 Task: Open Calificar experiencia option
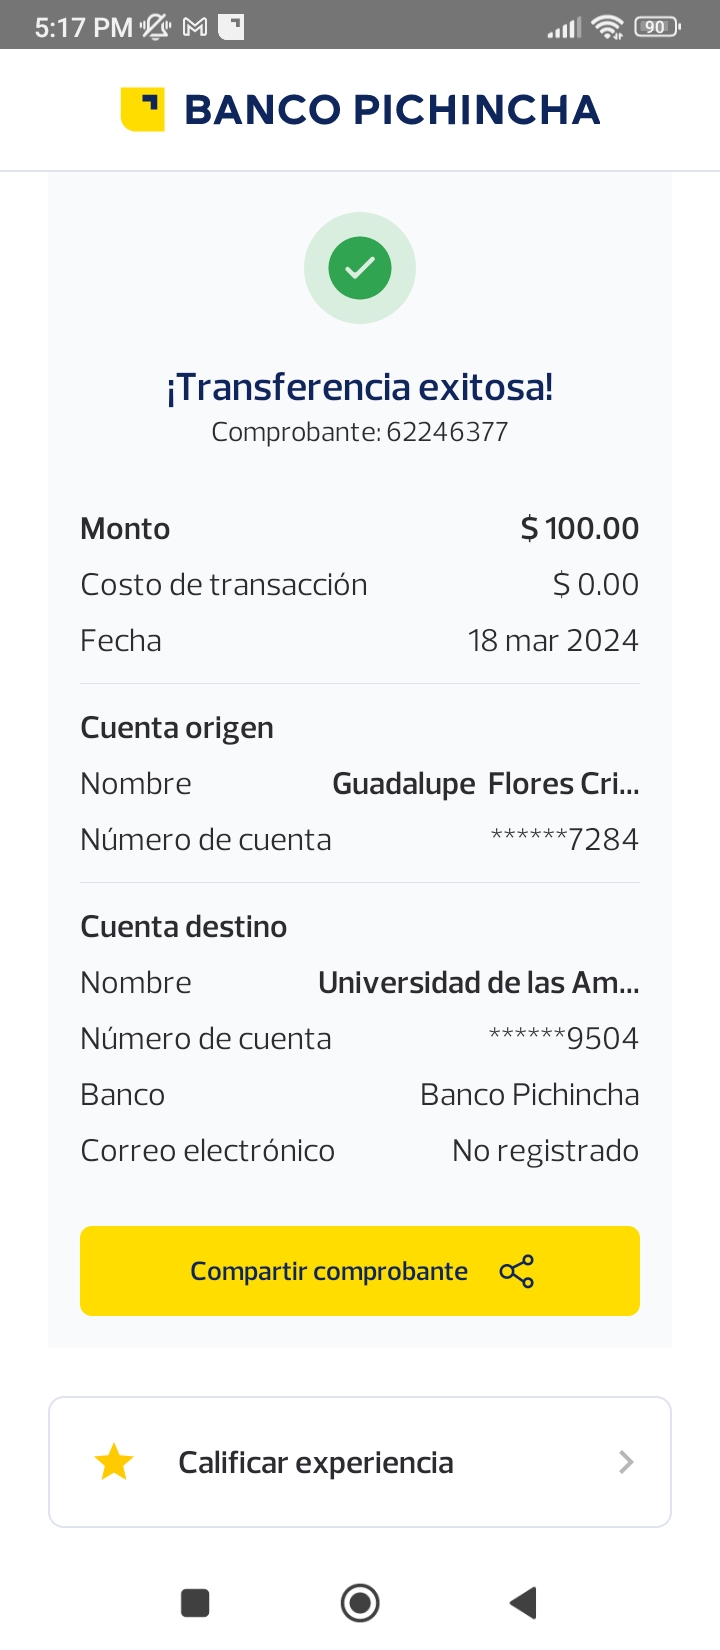316,1462
